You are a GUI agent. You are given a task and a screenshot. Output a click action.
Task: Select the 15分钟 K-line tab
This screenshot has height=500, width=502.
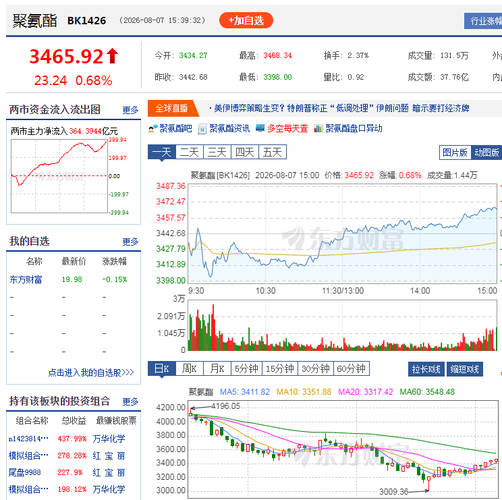click(x=280, y=369)
